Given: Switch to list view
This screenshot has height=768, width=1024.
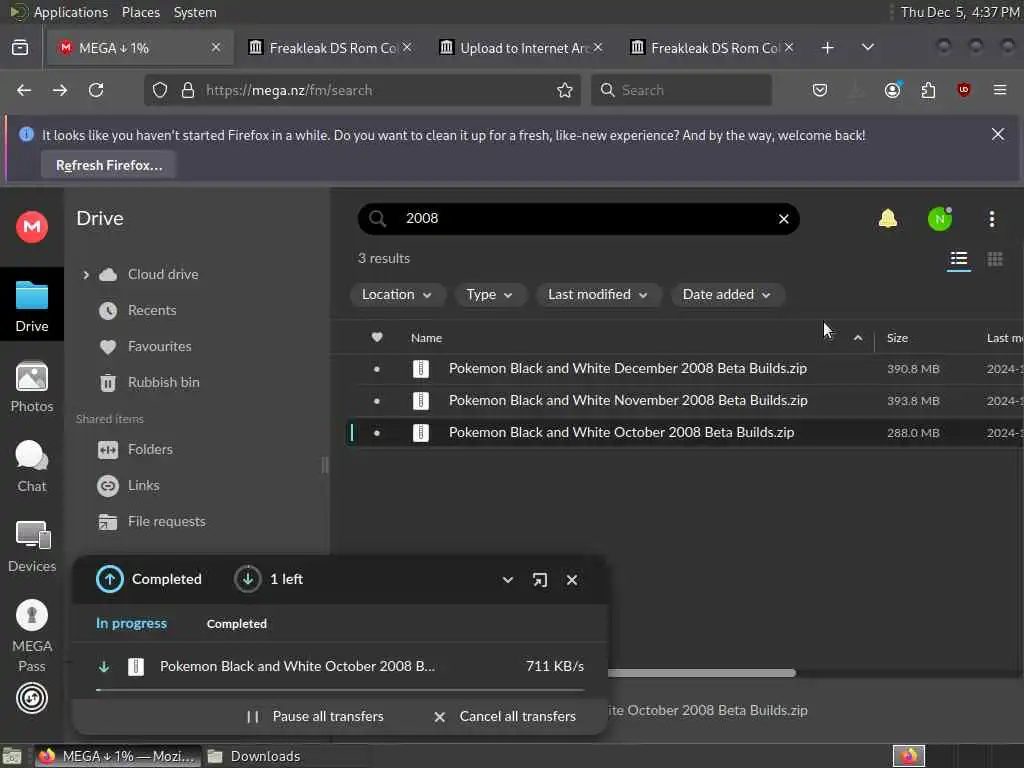Looking at the screenshot, I should 958,259.
